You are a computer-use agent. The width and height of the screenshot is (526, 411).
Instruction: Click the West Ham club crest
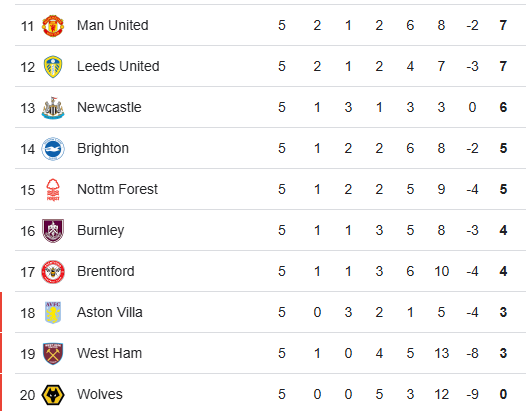(x=53, y=353)
